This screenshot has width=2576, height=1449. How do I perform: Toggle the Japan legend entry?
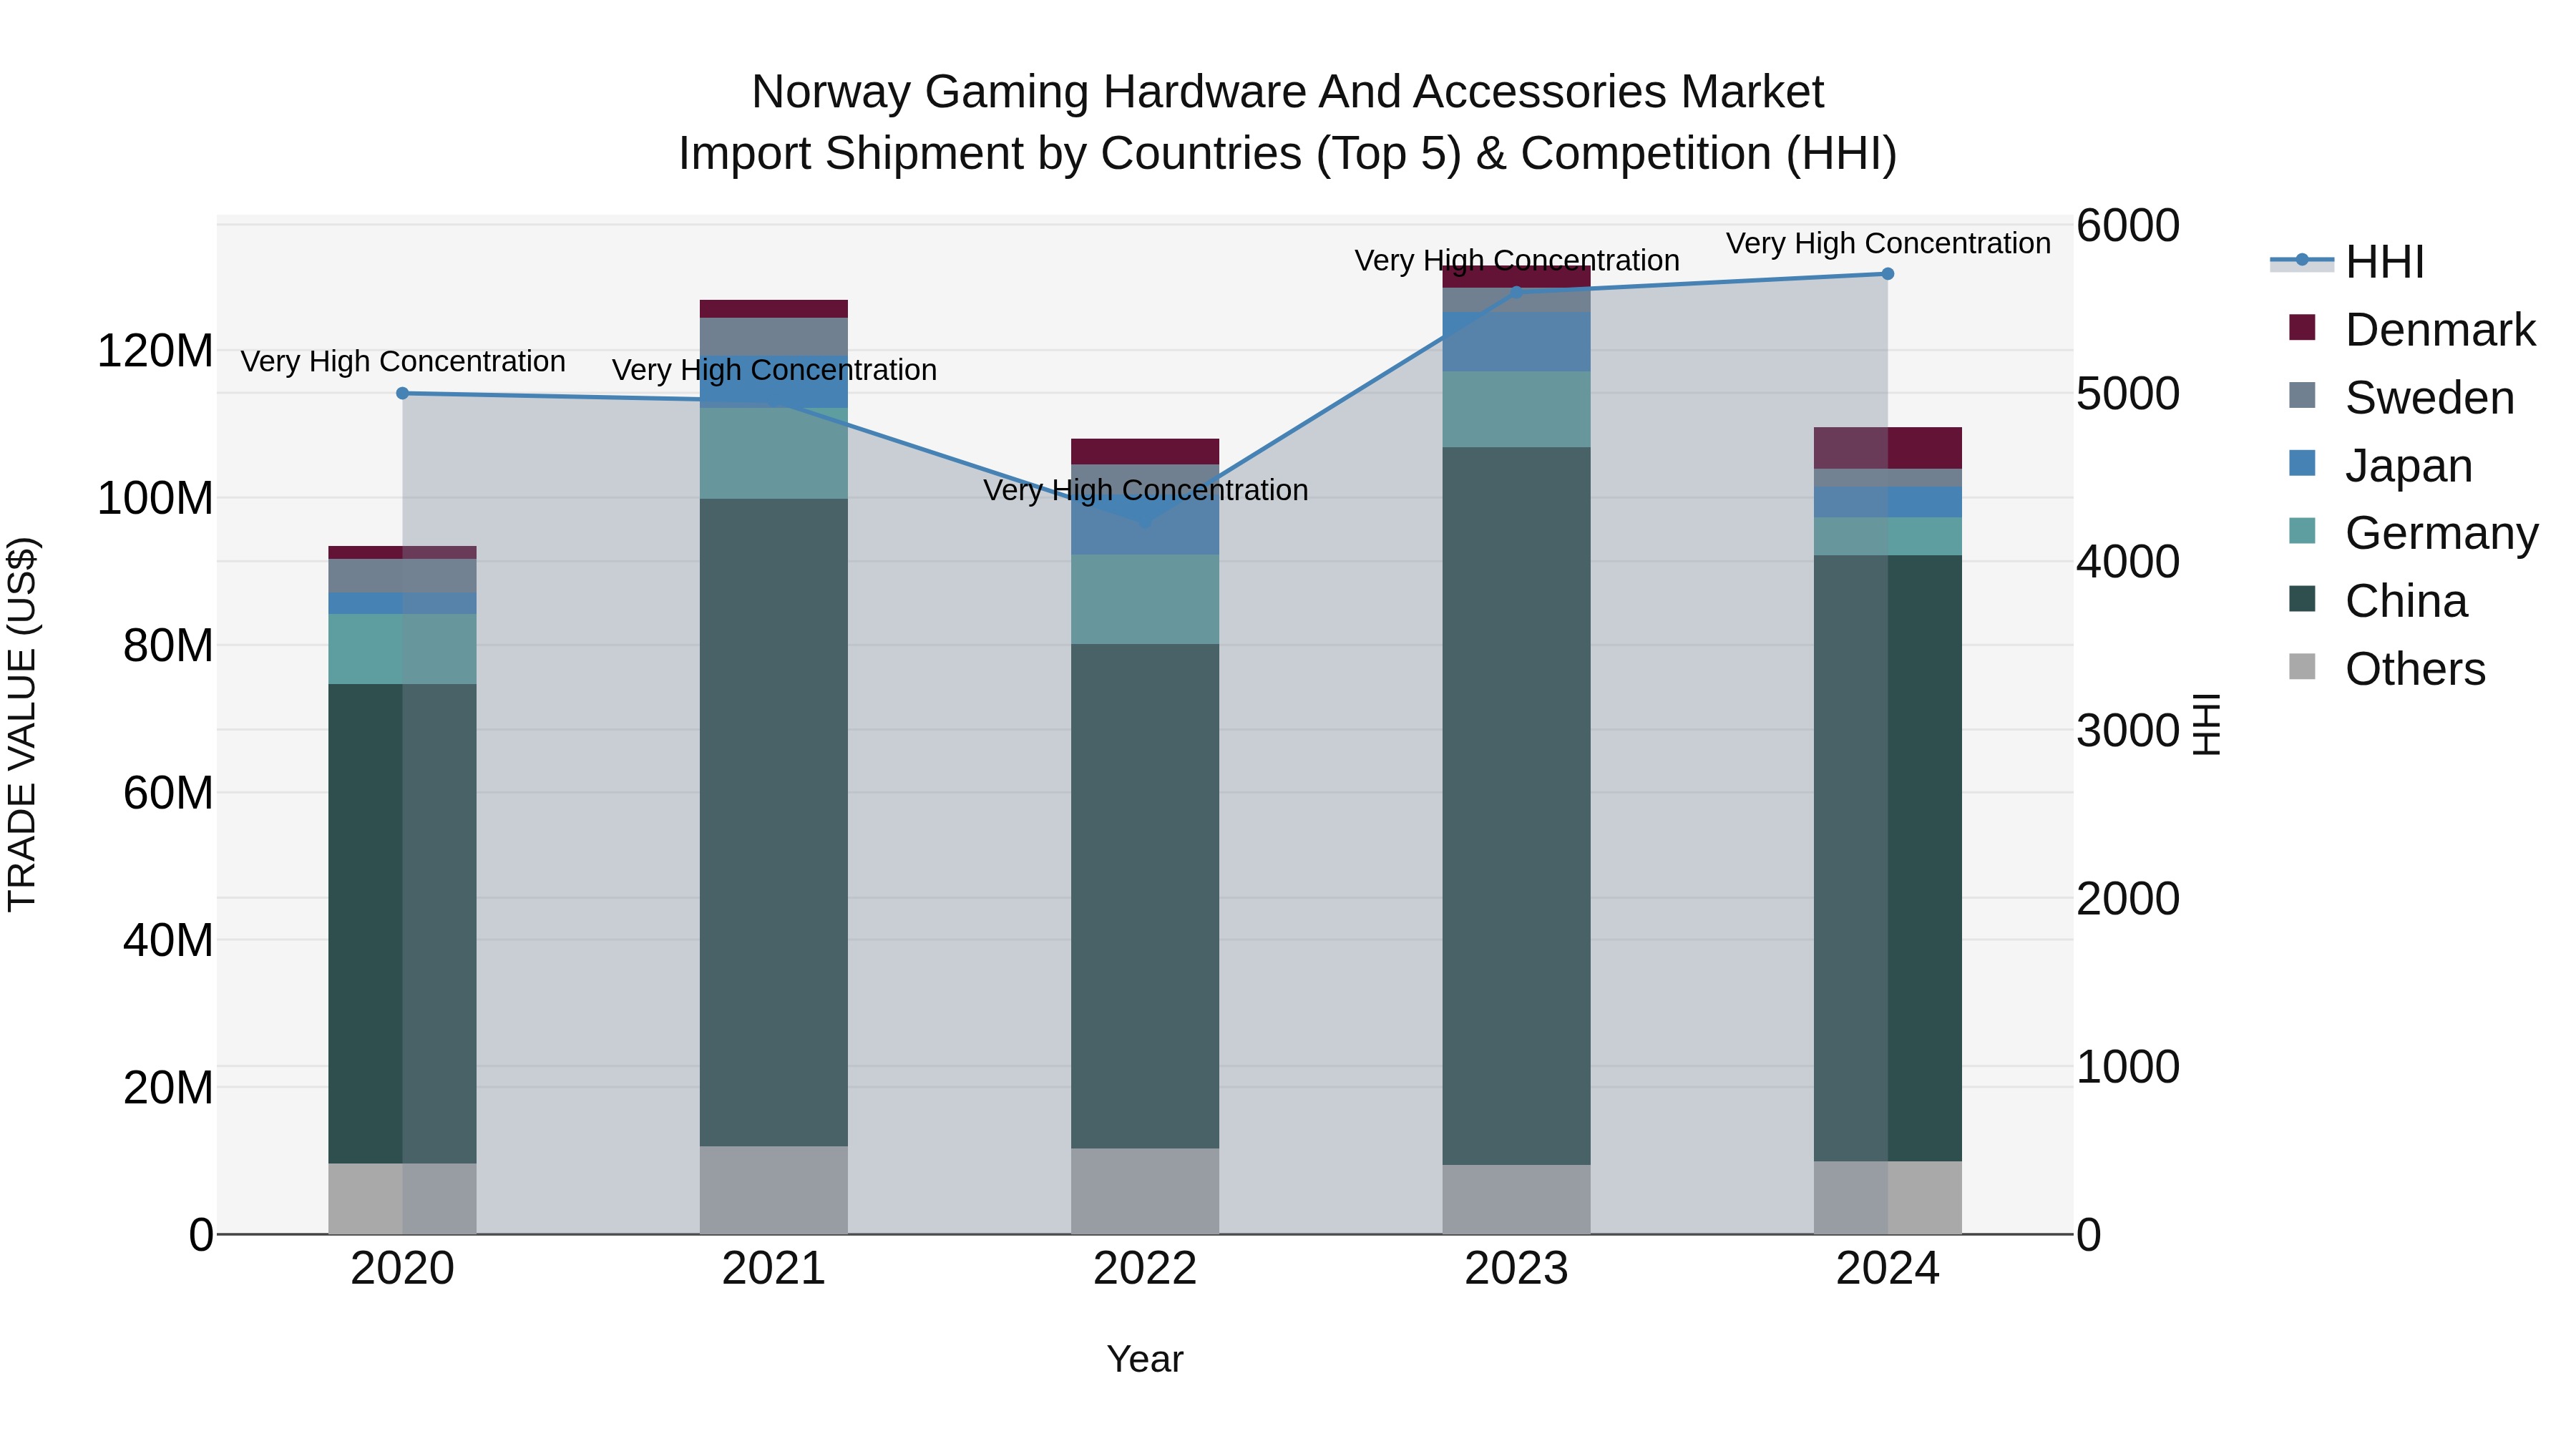pos(2380,466)
